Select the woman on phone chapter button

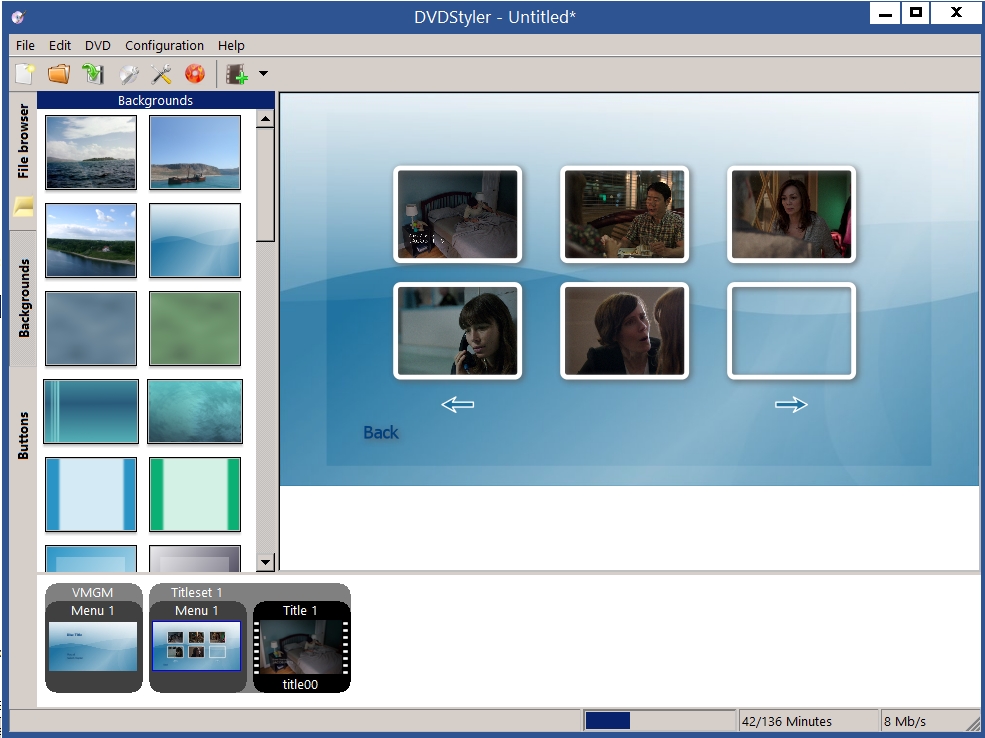(457, 330)
